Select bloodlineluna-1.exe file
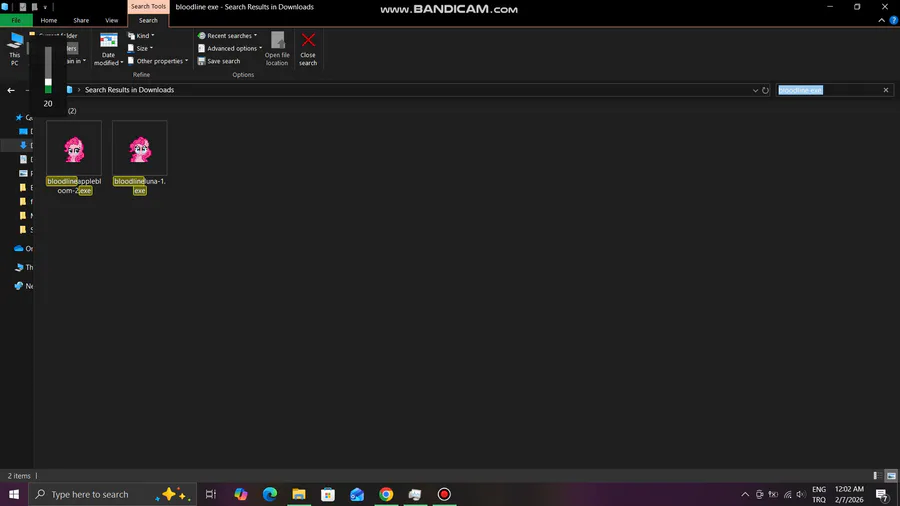Screen dimensions: 900x506 tap(139, 158)
